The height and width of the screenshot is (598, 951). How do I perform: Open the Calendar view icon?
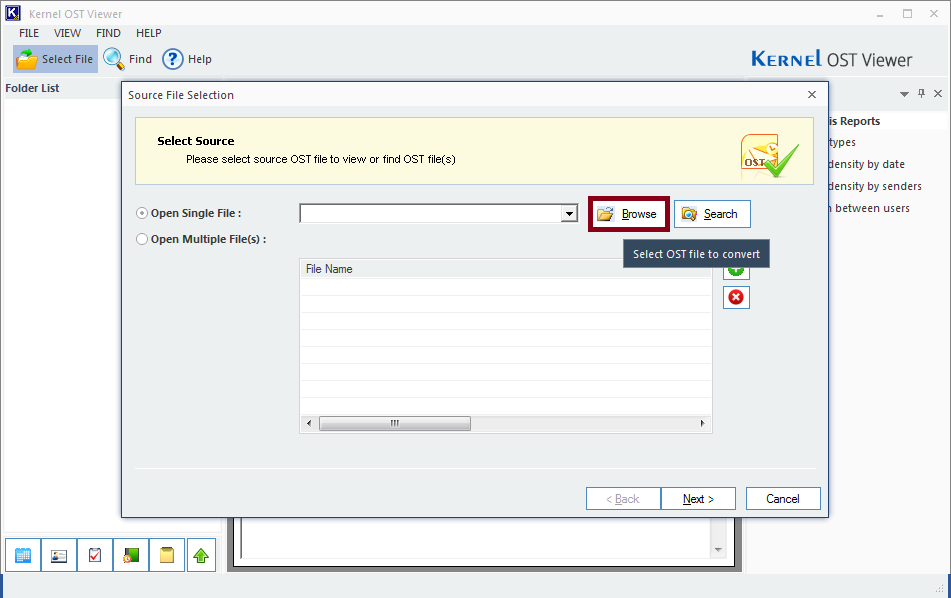23,555
